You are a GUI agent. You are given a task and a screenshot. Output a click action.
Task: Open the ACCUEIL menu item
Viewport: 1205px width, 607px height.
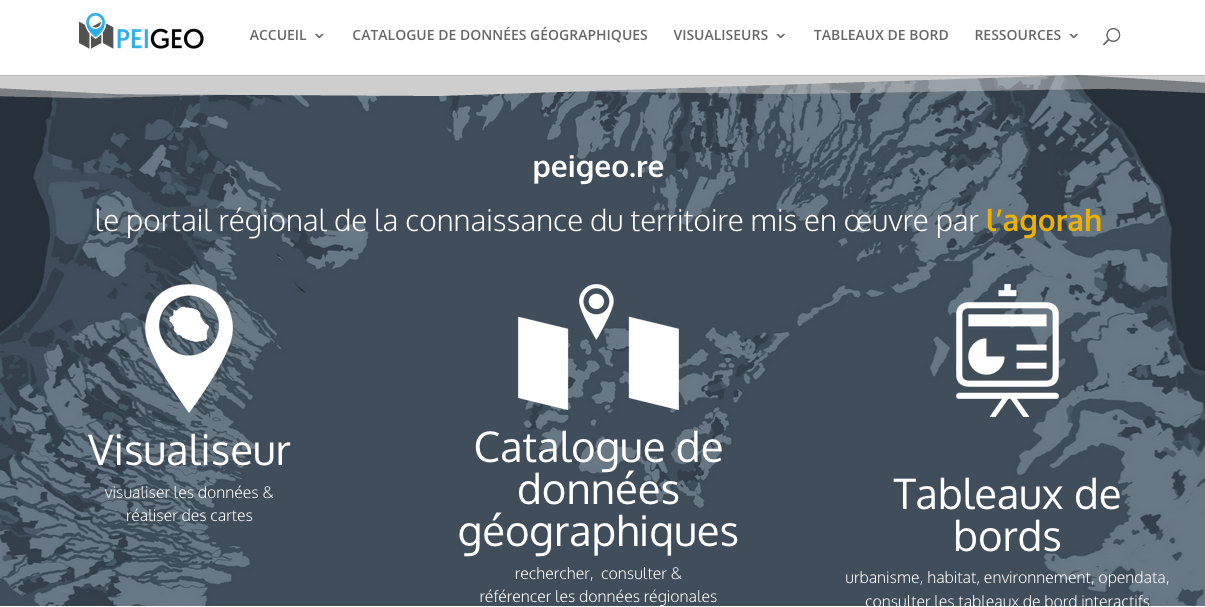pyautogui.click(x=278, y=35)
